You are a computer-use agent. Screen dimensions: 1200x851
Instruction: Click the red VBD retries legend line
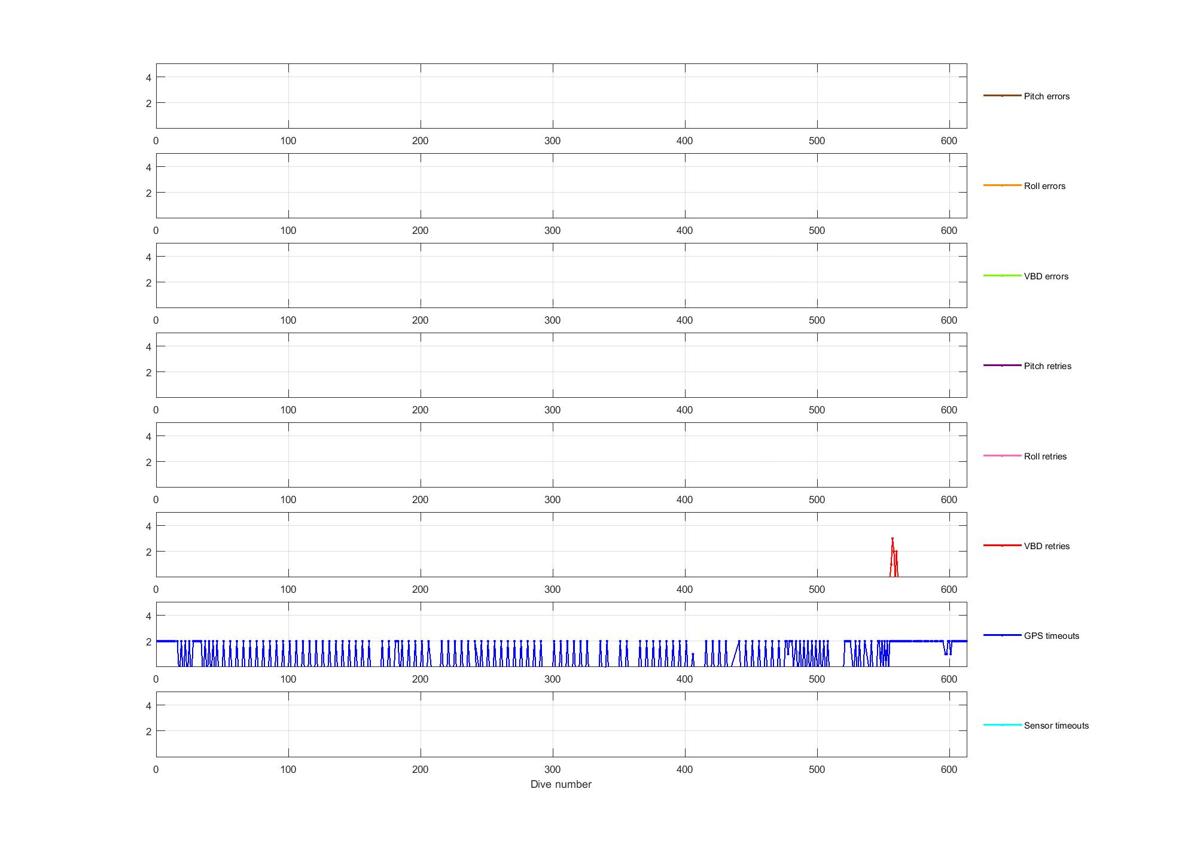(x=1002, y=546)
